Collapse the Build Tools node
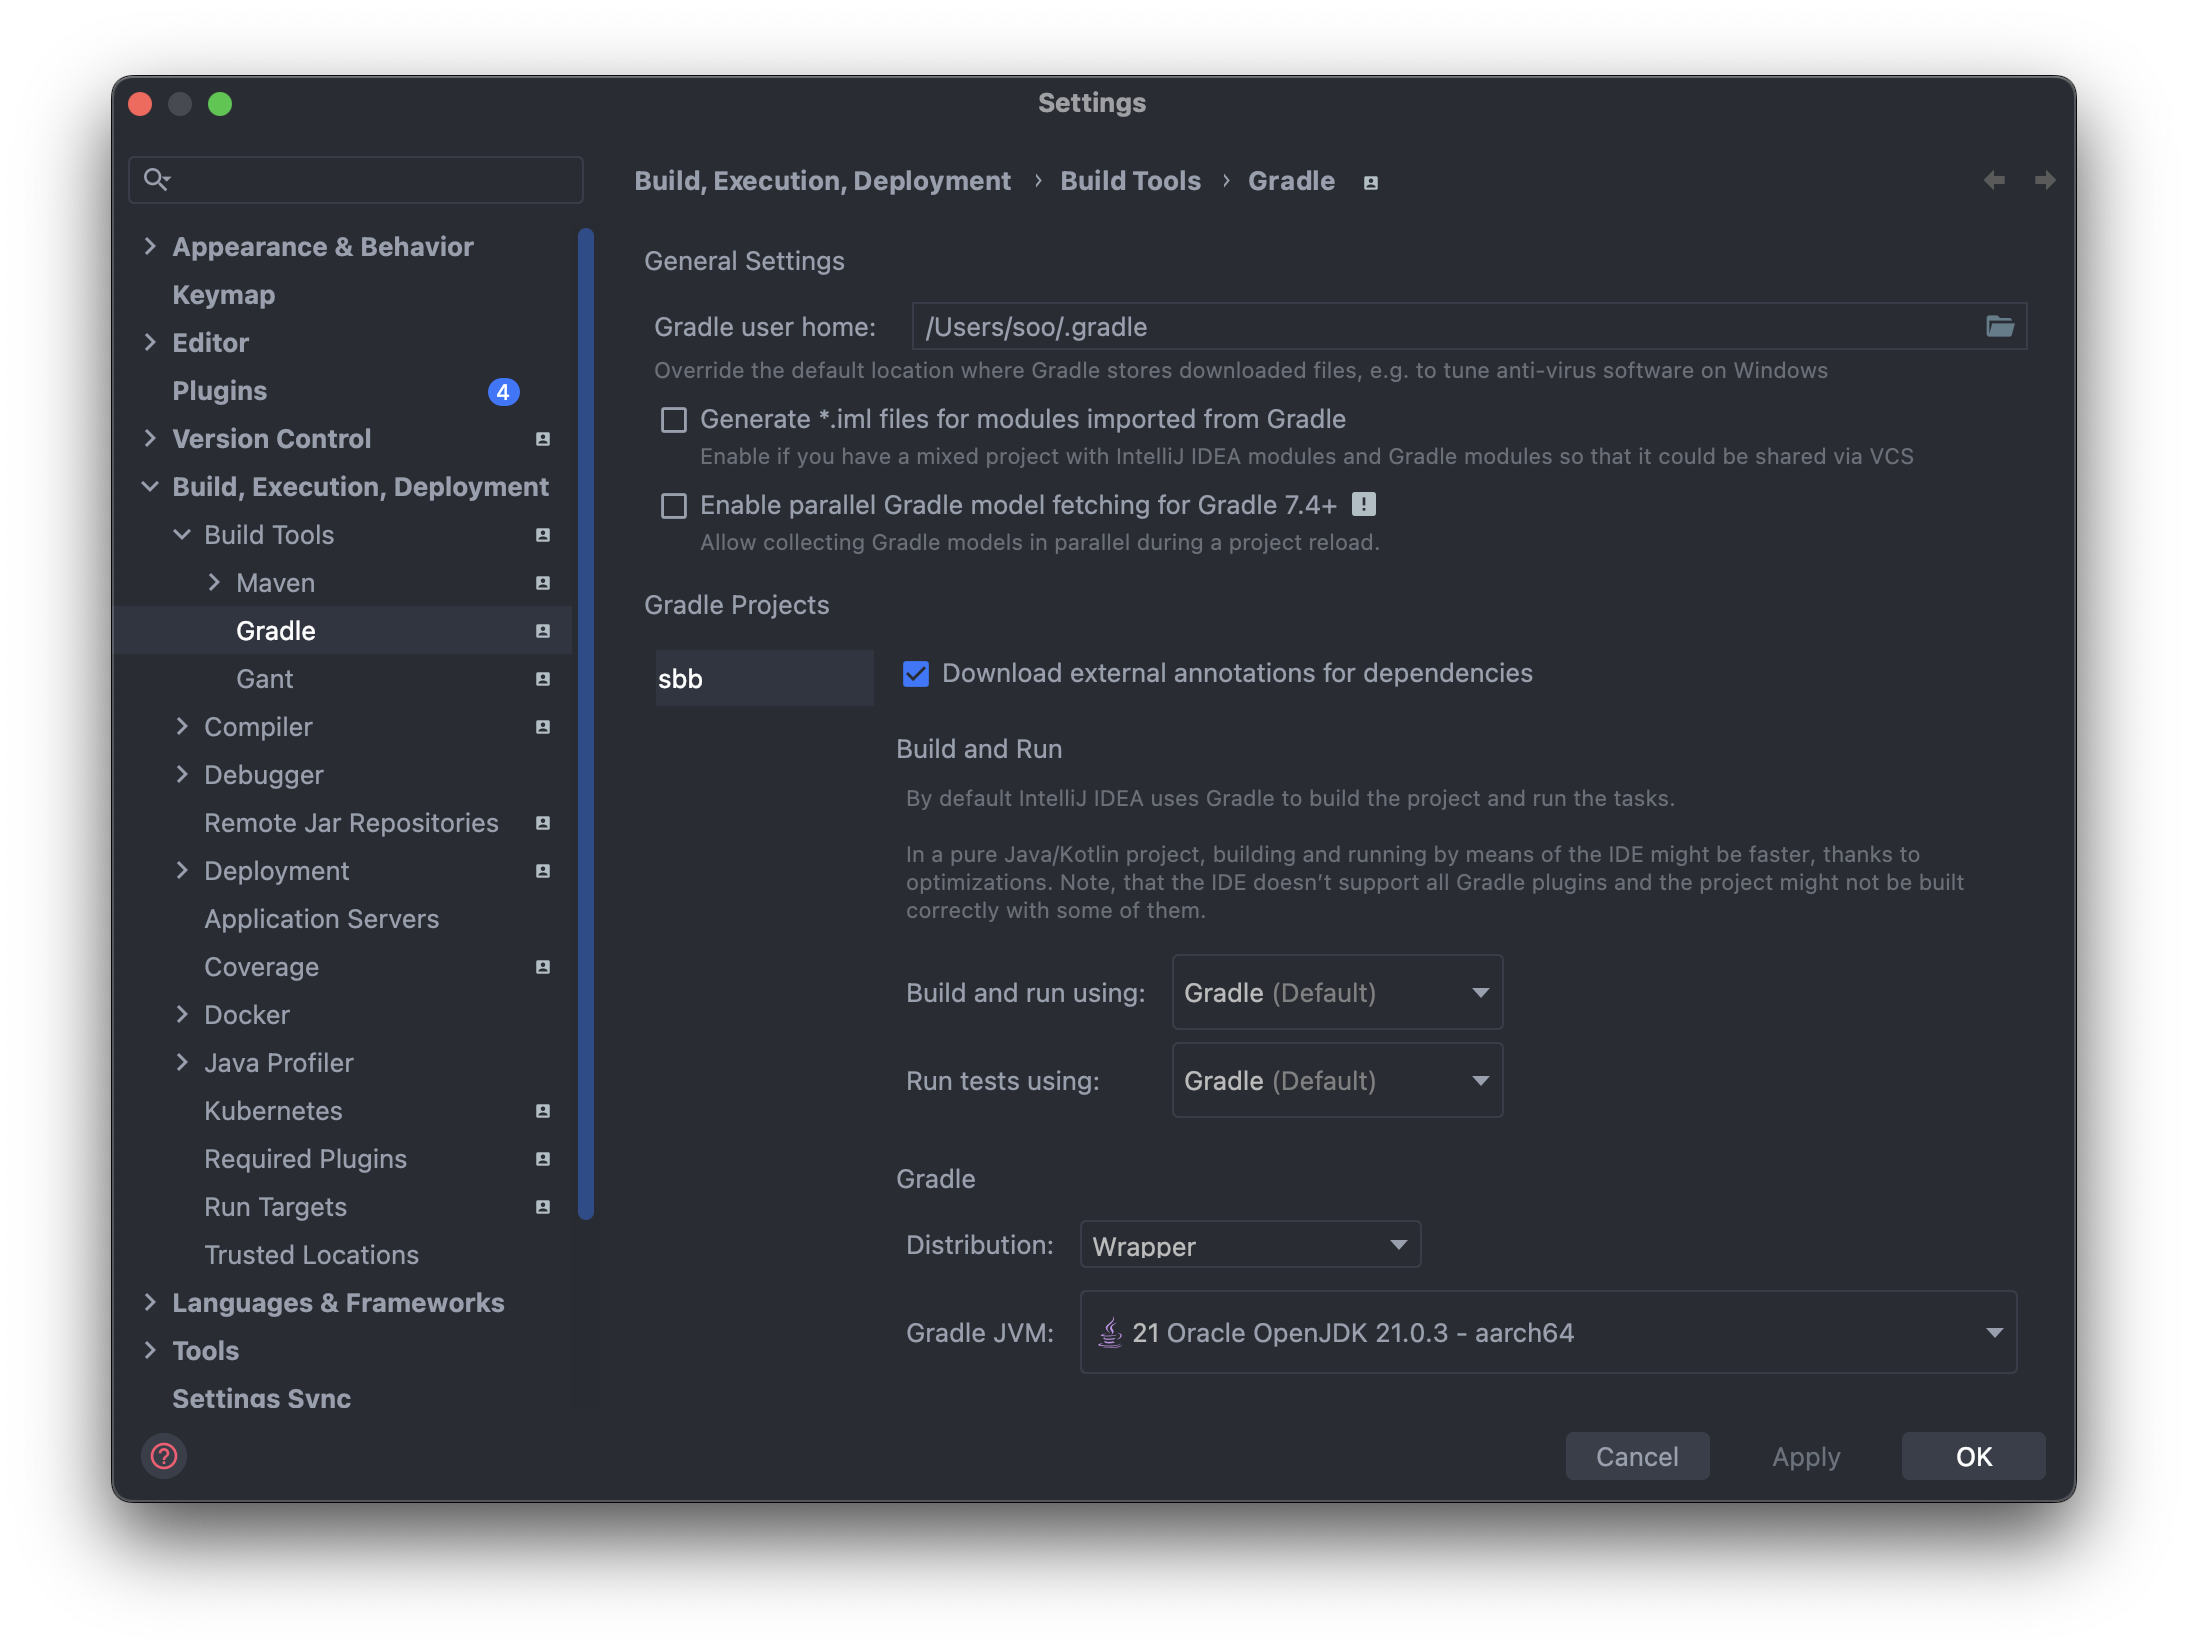 pos(182,534)
